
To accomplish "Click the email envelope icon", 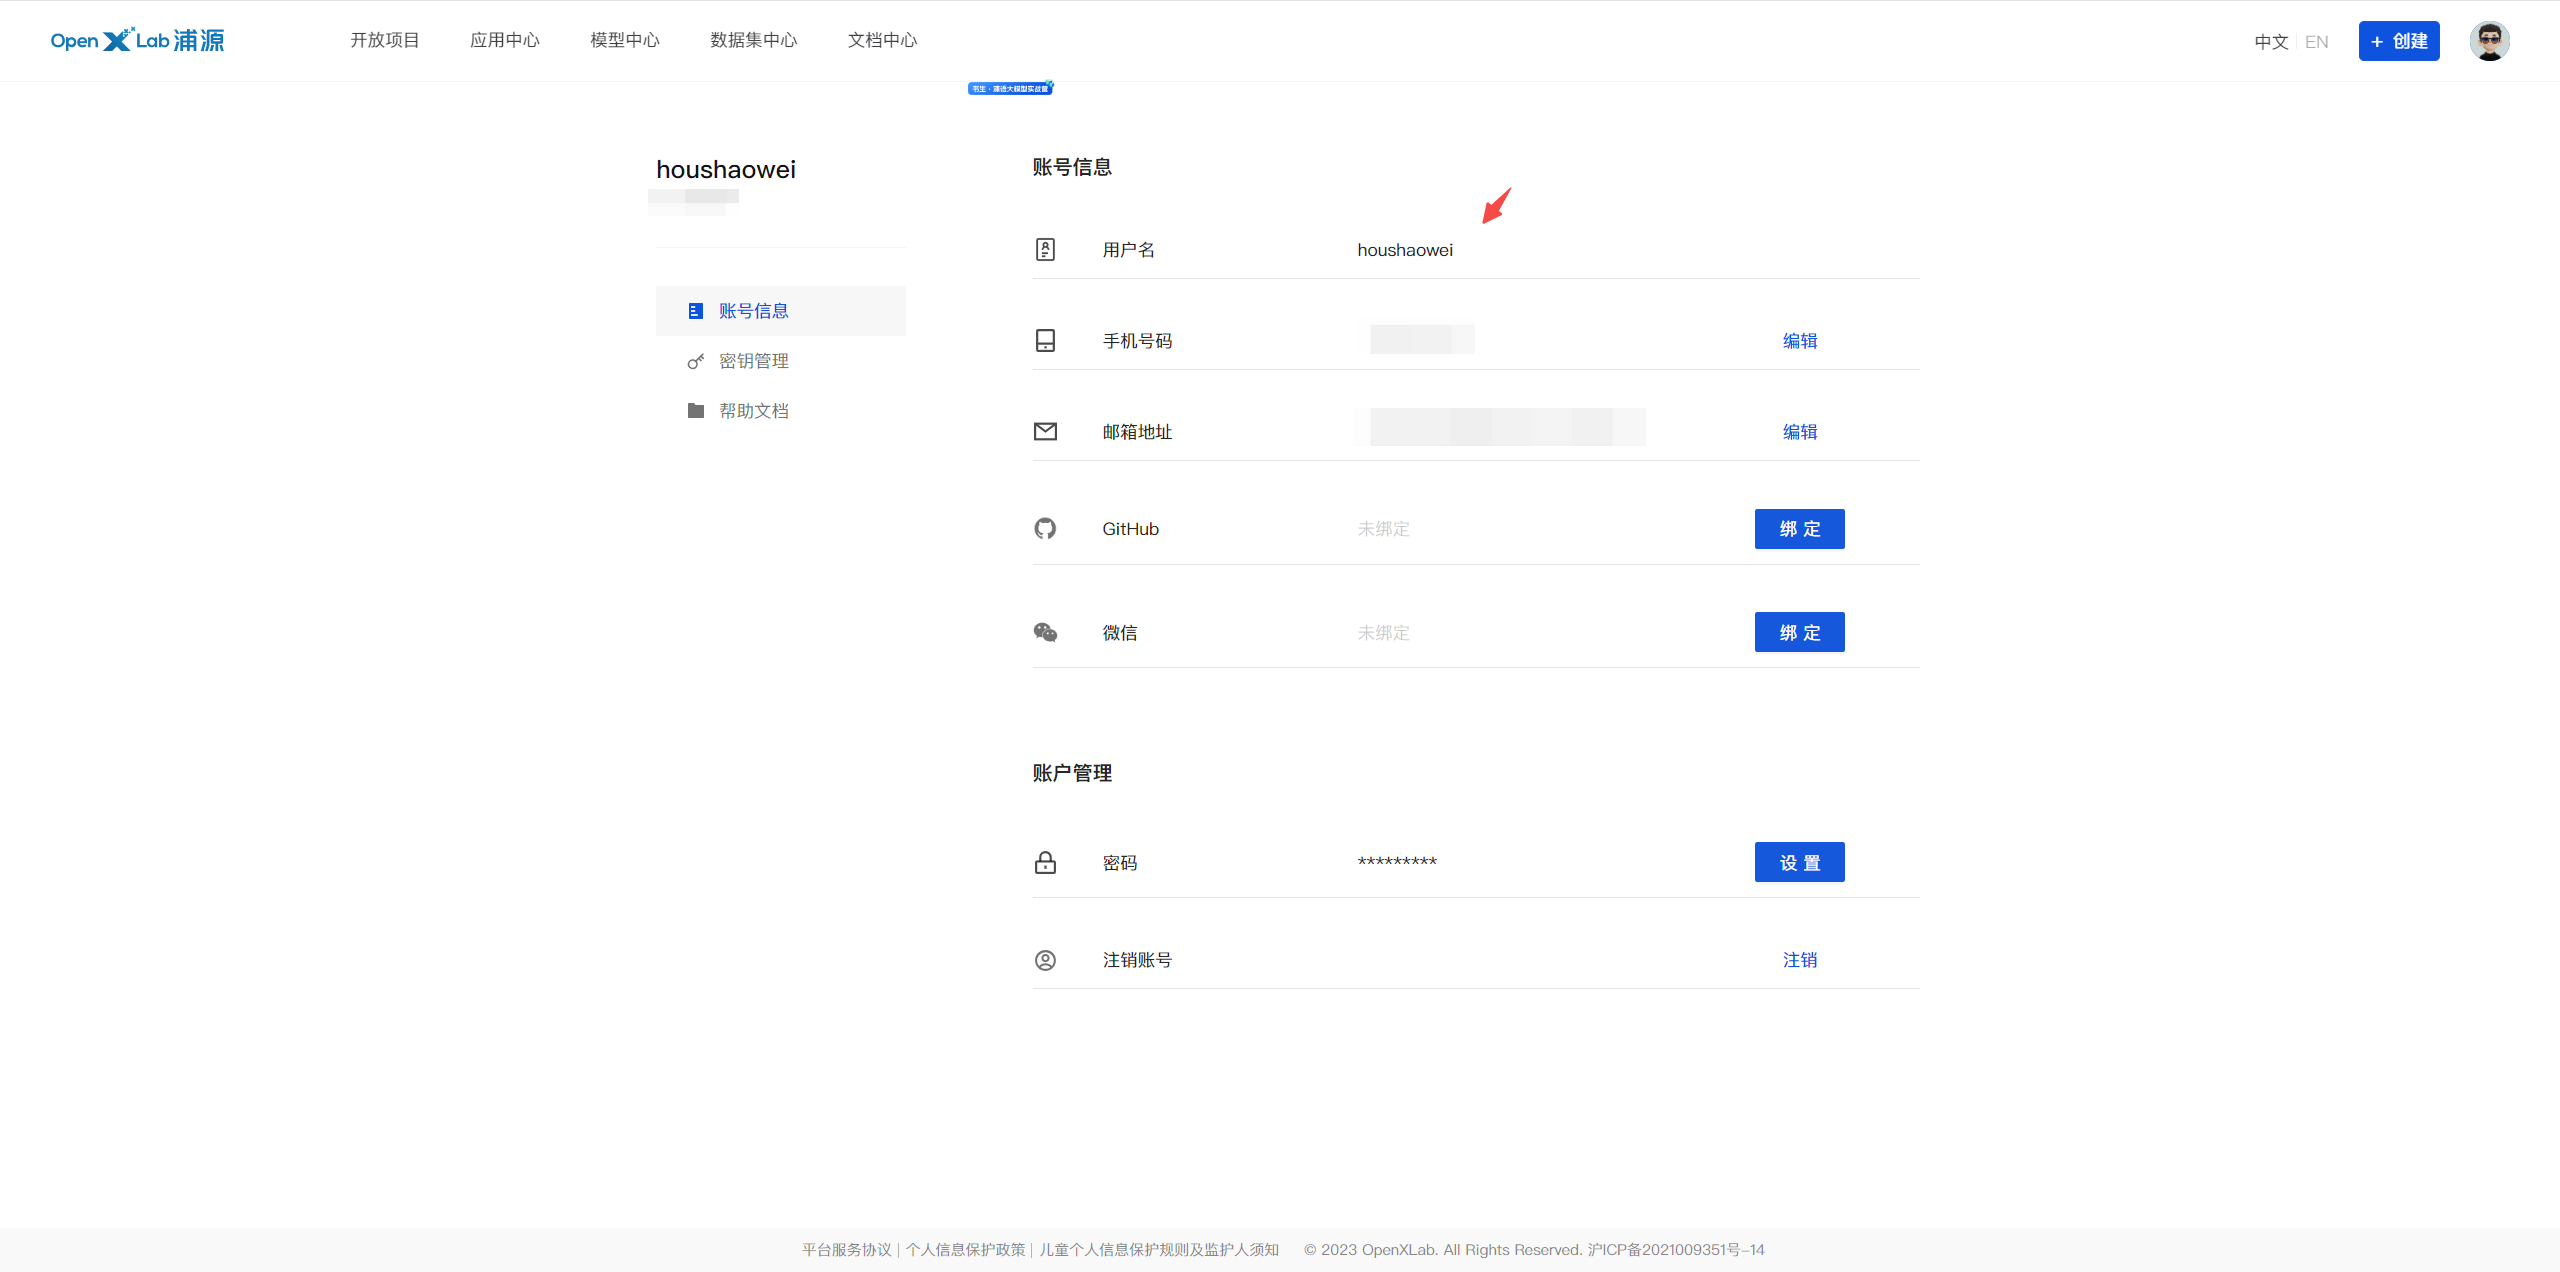I will (1045, 431).
